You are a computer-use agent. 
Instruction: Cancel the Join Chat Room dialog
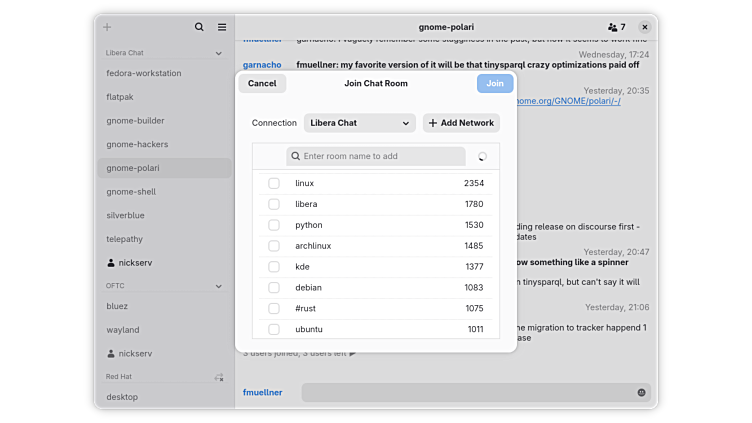coord(262,84)
